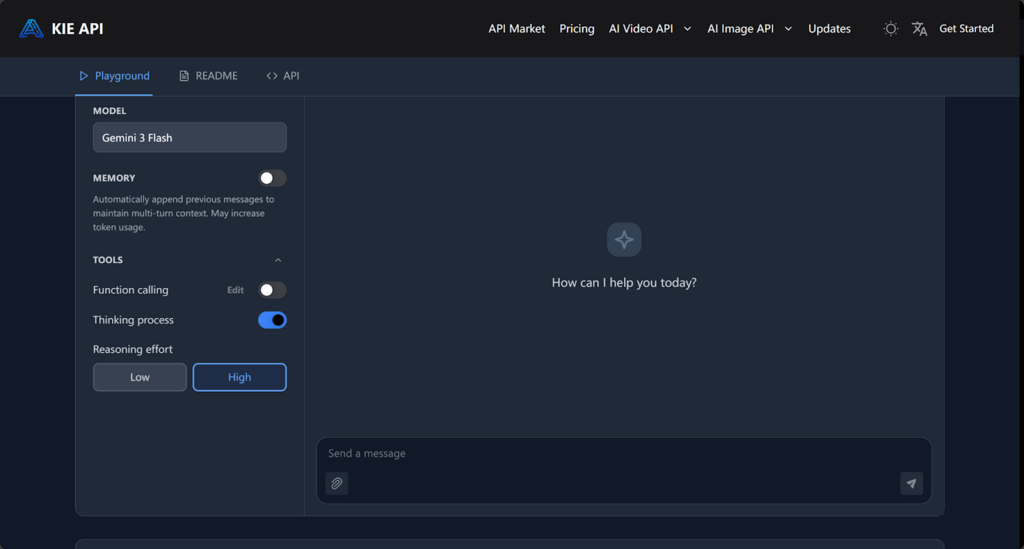Click the sparkle assistant icon
The height and width of the screenshot is (549, 1024).
click(x=624, y=240)
